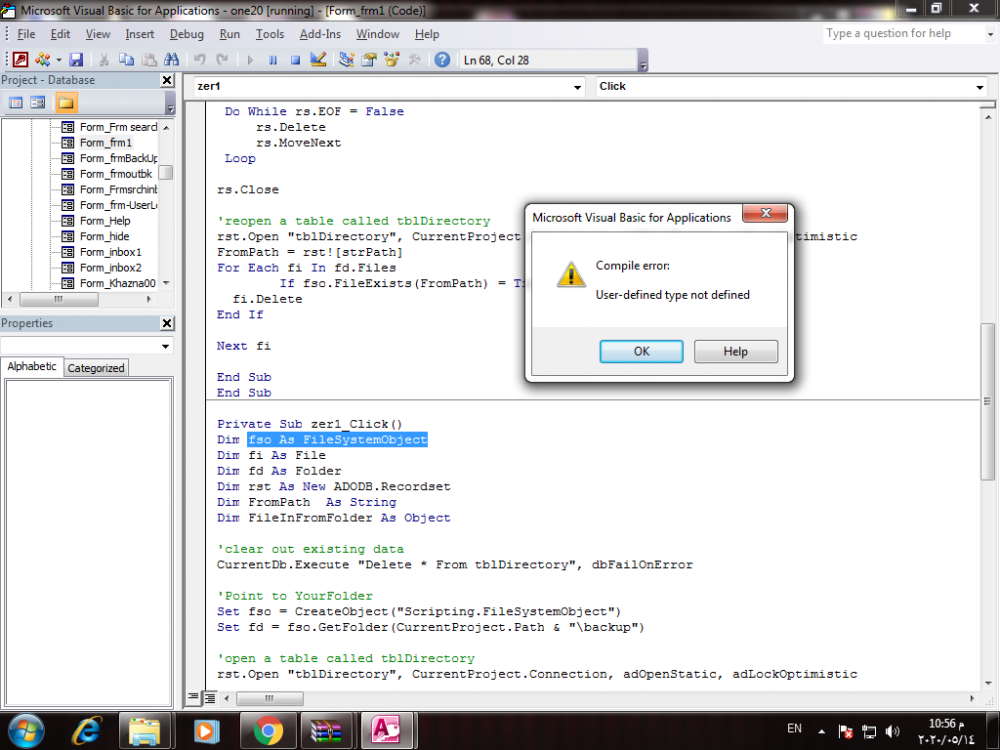Open the Edit menu
The width and height of the screenshot is (1000, 750).
click(x=61, y=34)
